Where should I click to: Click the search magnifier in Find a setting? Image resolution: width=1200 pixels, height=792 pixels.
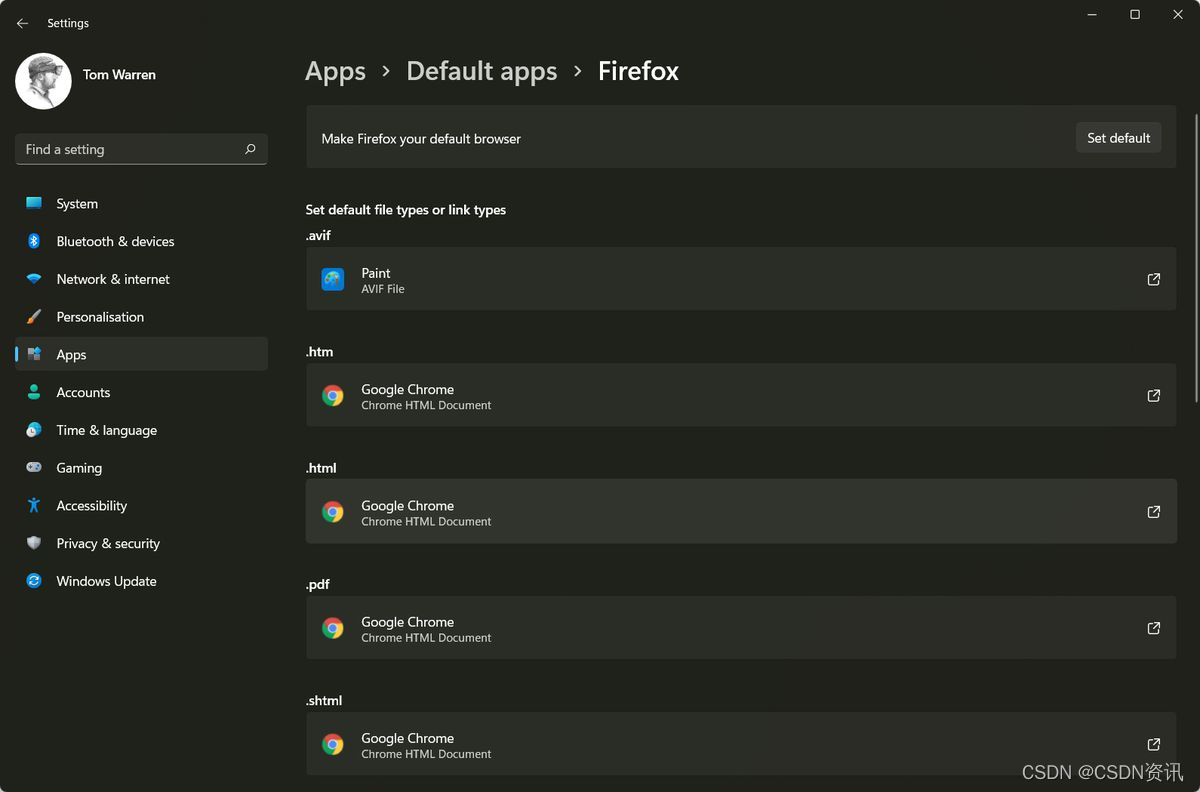(250, 149)
